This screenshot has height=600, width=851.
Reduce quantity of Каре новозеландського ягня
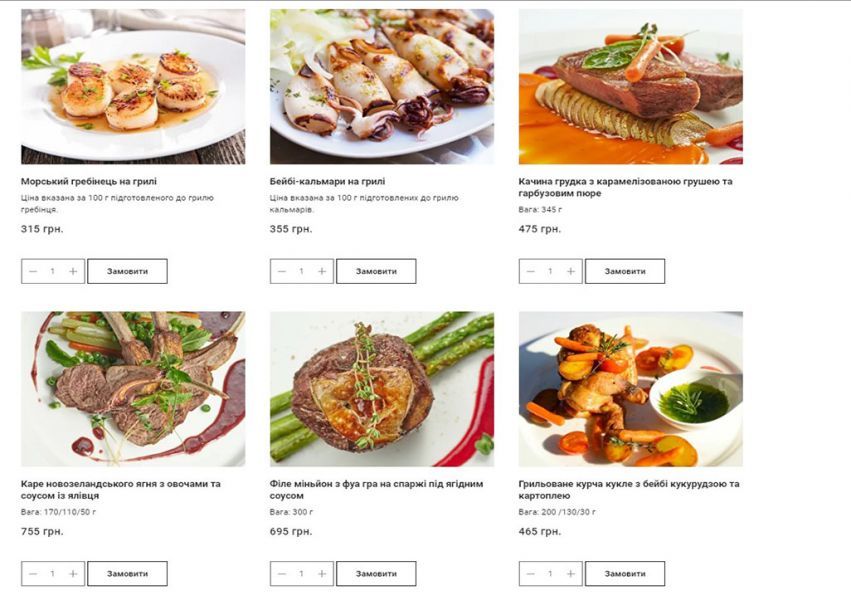[x=33, y=573]
